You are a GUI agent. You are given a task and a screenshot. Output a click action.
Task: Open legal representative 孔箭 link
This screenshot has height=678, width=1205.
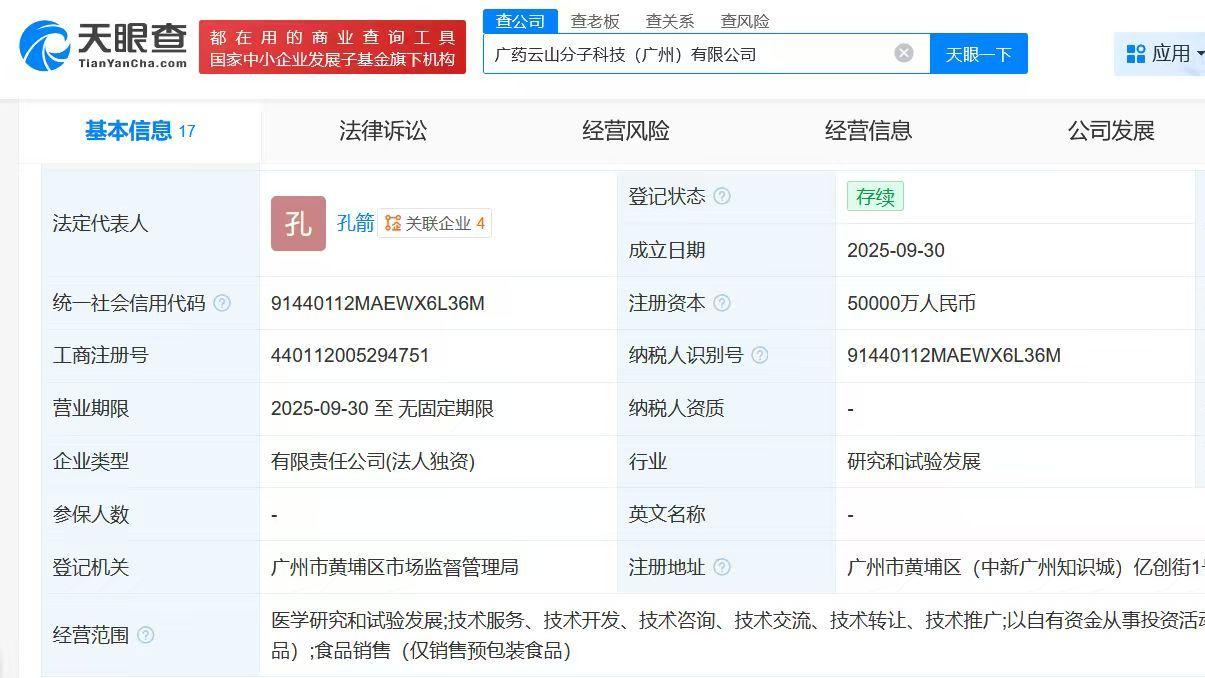pos(355,223)
